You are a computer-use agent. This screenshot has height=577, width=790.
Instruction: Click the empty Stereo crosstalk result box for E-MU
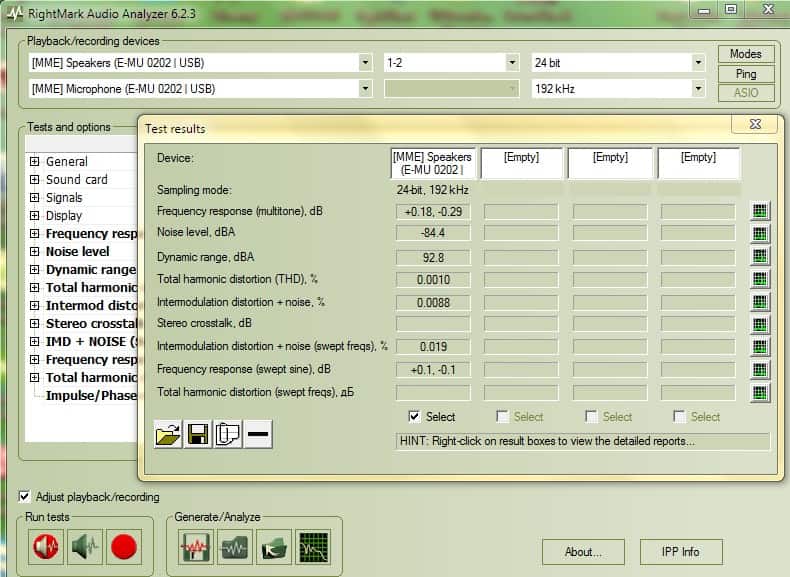(x=433, y=324)
